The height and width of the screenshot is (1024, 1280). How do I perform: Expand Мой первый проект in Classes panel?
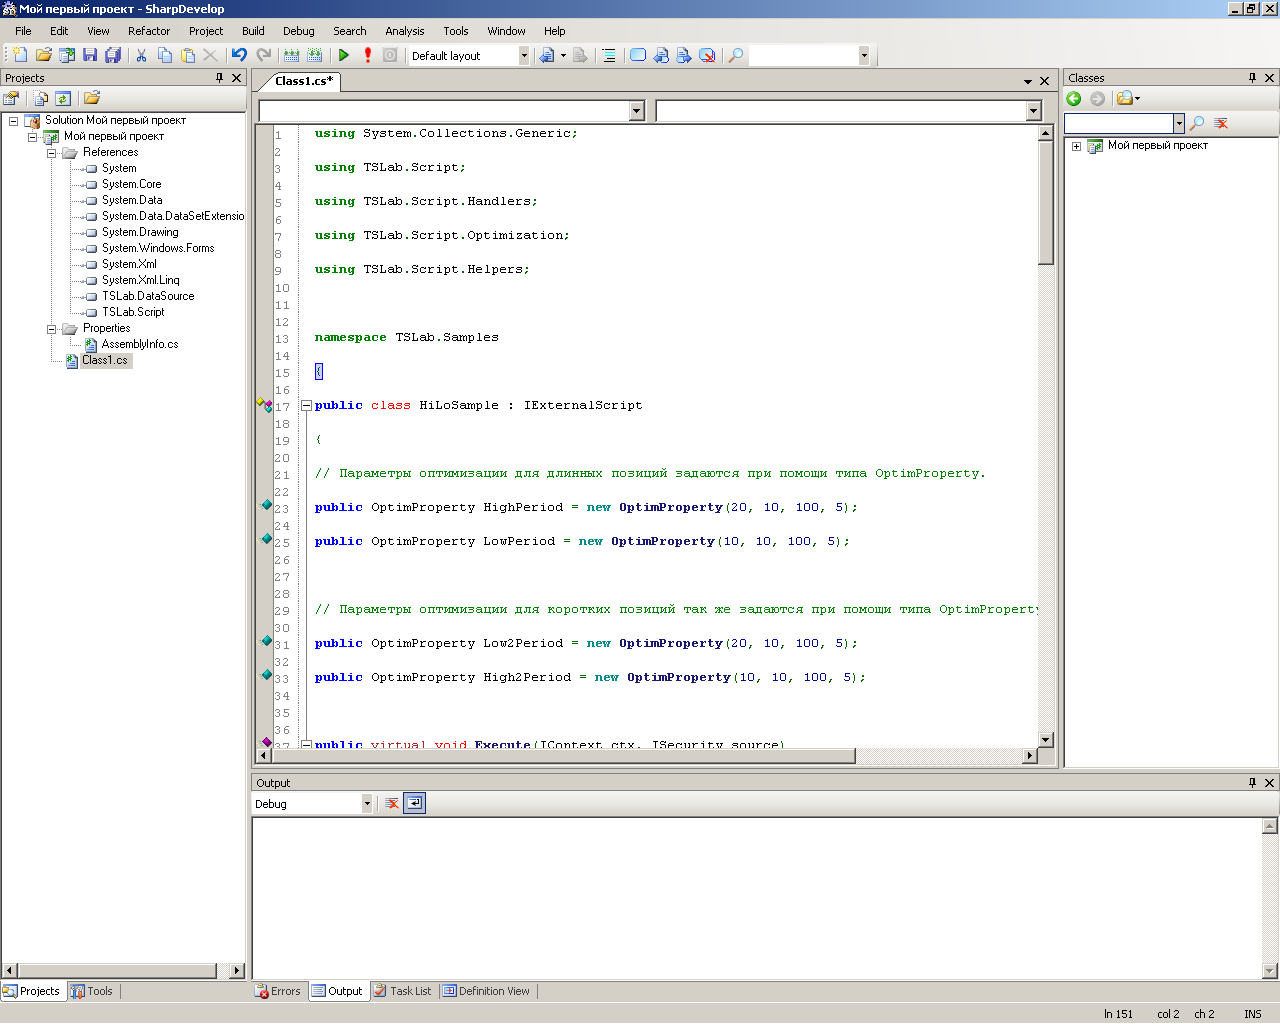[1076, 146]
